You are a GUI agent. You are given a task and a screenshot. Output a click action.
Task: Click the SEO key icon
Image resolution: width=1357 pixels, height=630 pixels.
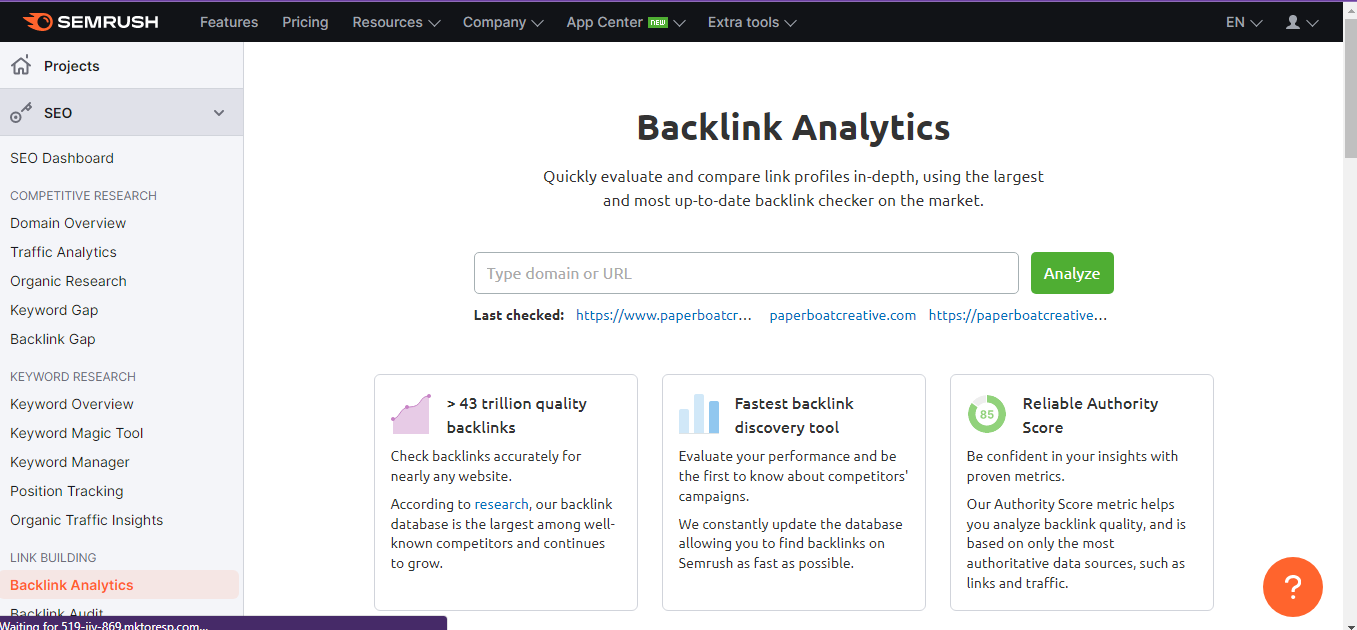pos(21,113)
